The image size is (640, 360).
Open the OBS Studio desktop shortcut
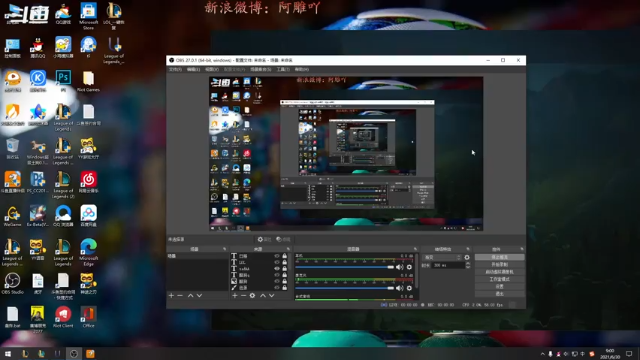(13, 283)
